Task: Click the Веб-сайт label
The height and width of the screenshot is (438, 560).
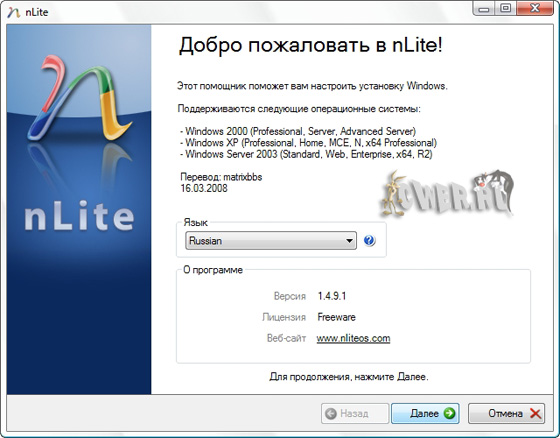Action: [x=286, y=338]
